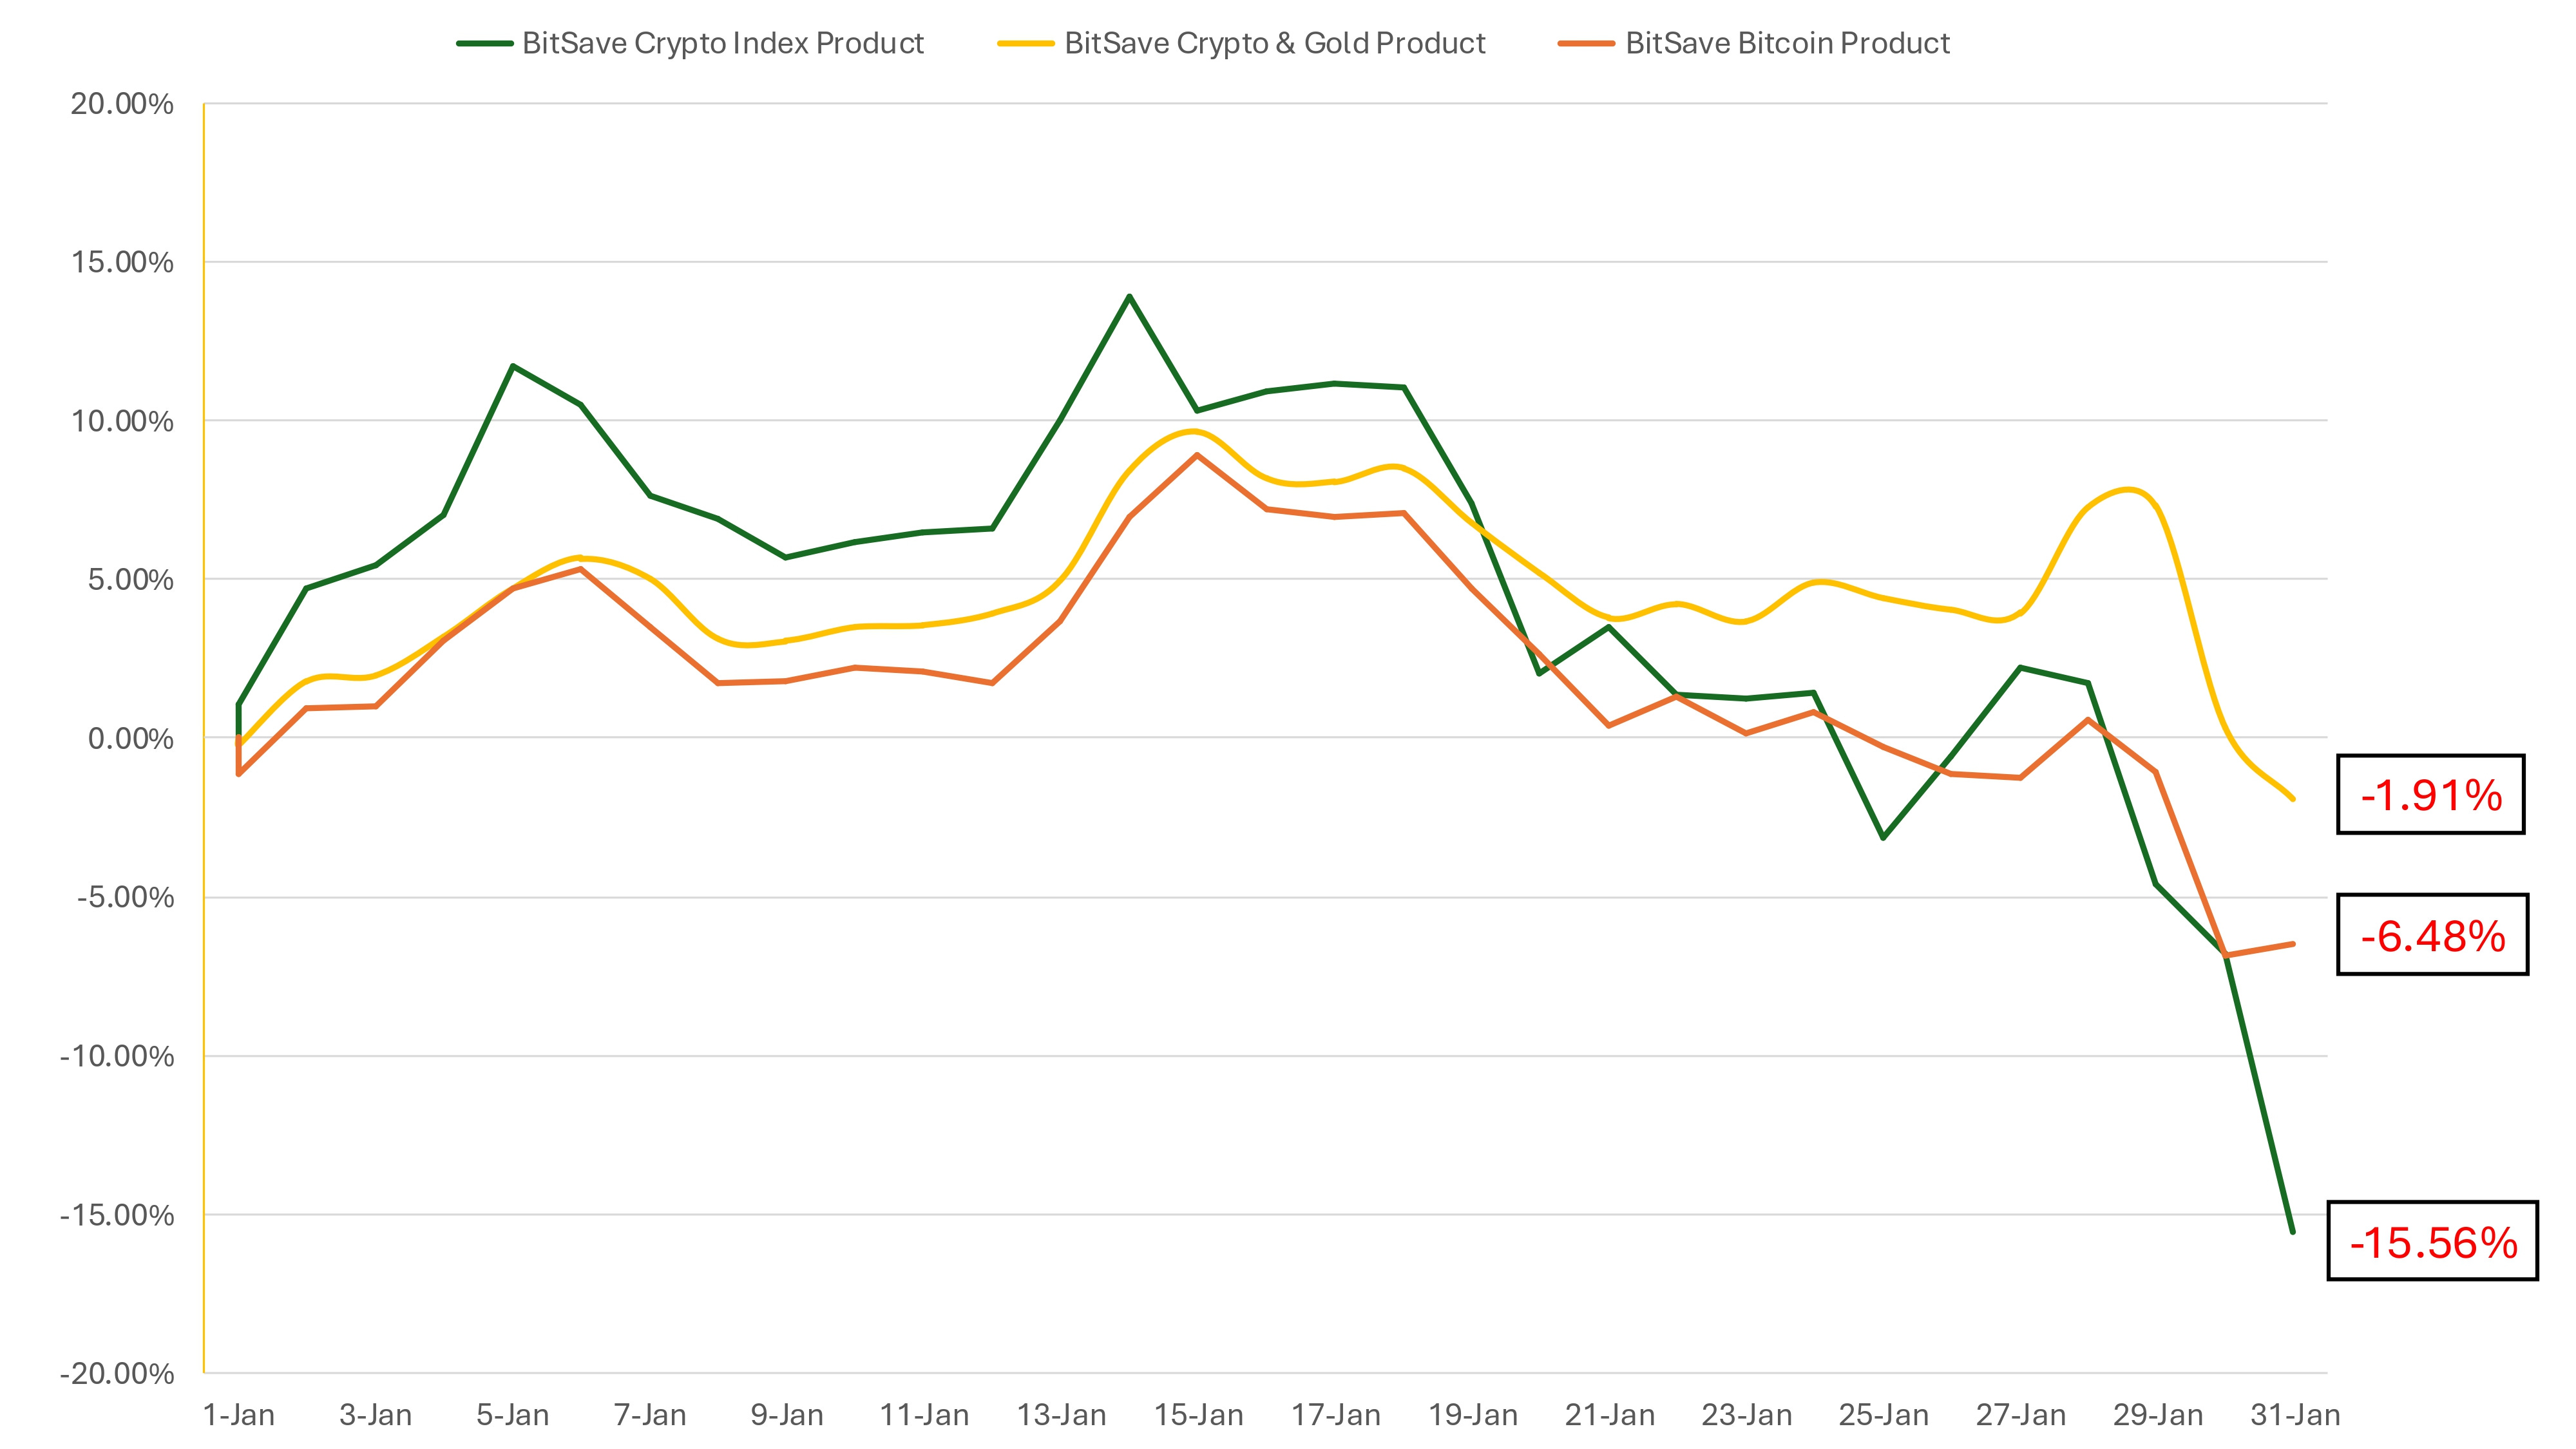
Task: Click the 10.00% y-axis label
Action: (x=122, y=421)
